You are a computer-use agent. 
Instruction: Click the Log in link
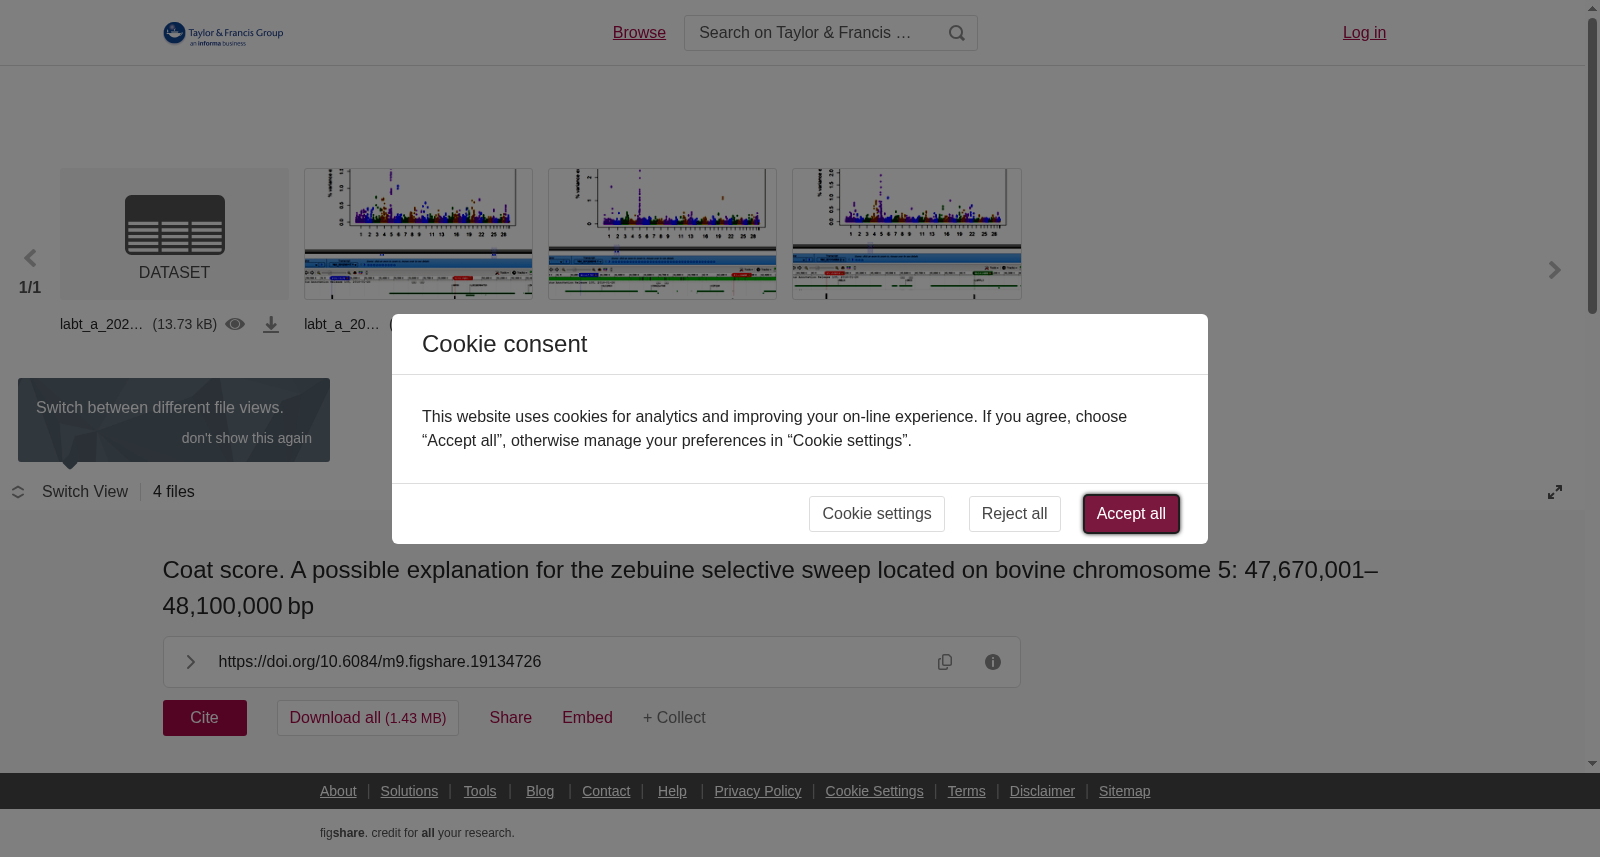tap(1364, 33)
